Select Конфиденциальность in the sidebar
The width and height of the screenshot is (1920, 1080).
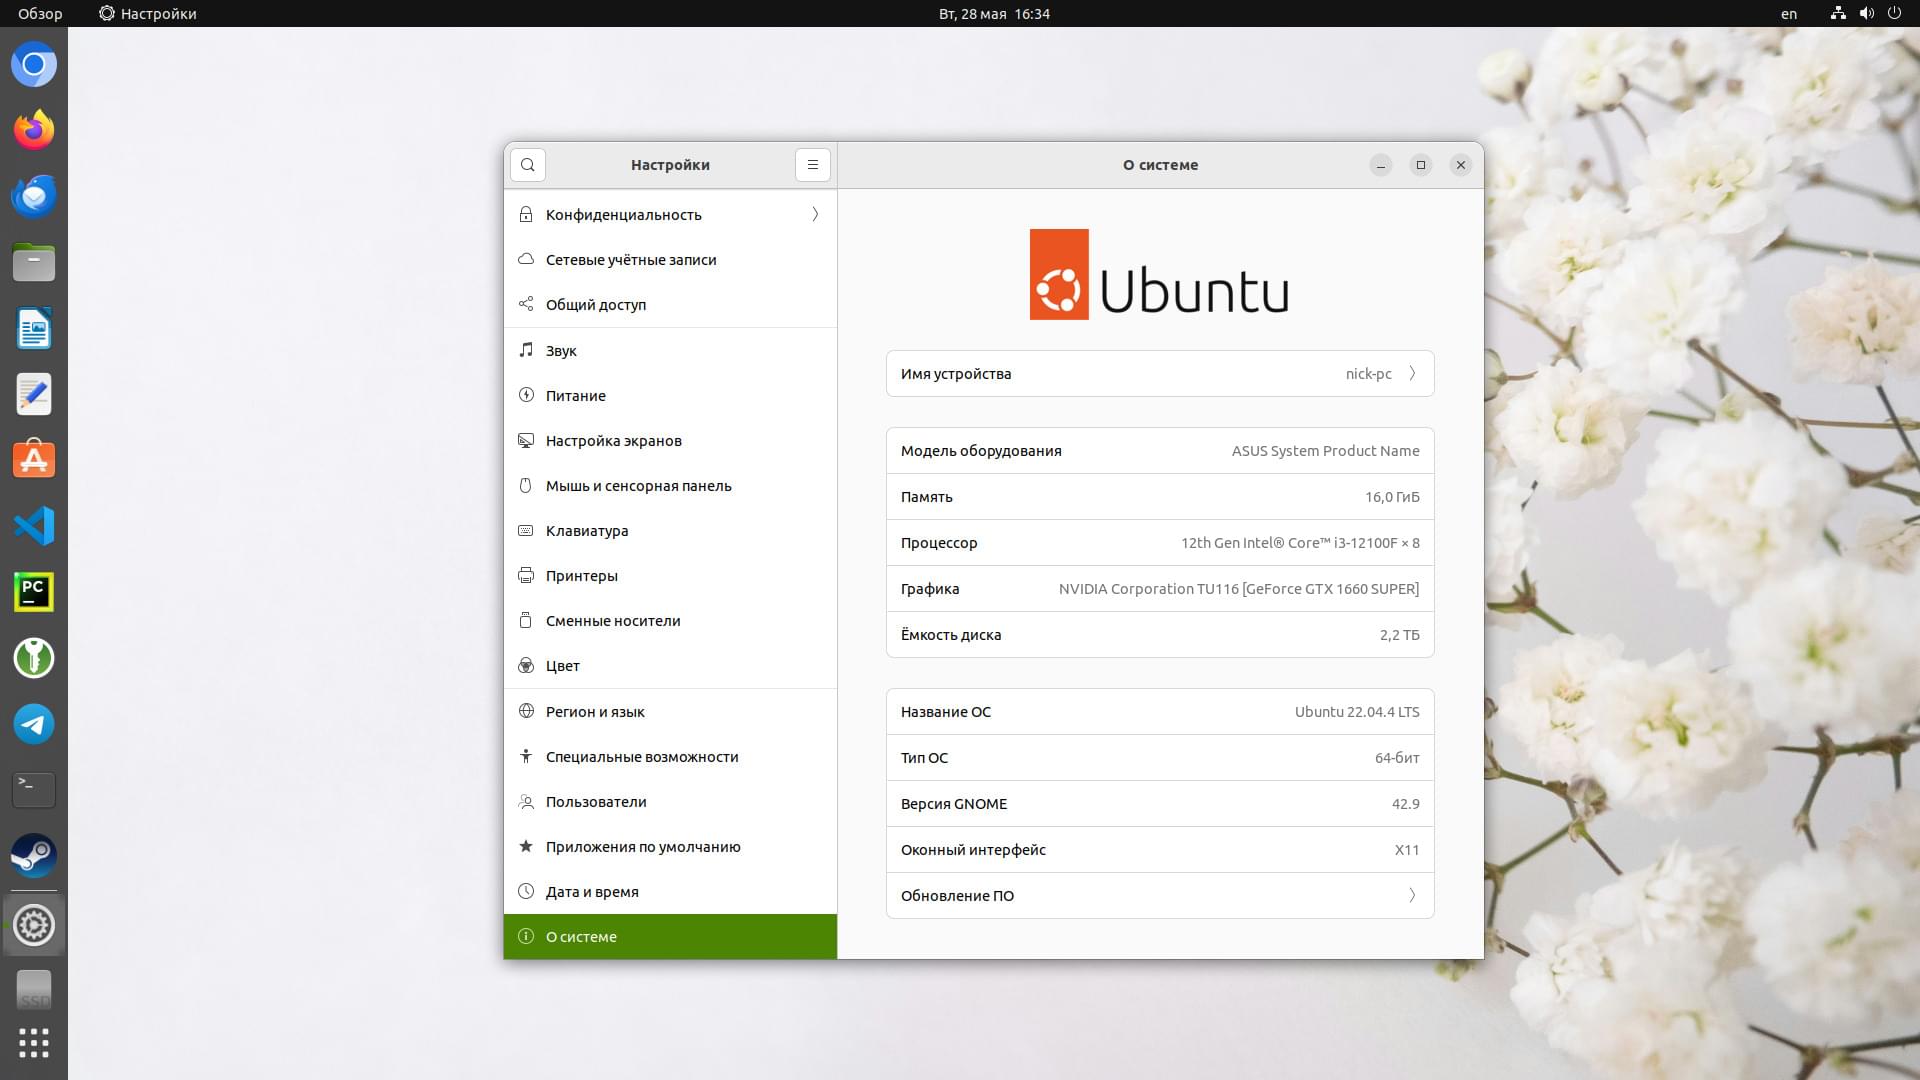[670, 214]
